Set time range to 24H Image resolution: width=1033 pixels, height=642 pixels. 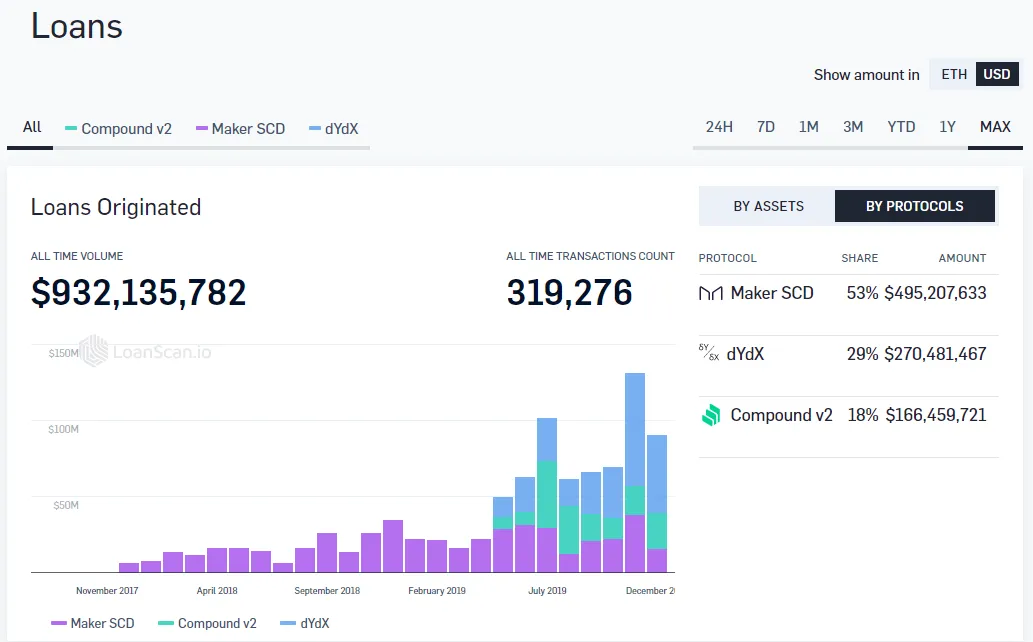point(719,127)
